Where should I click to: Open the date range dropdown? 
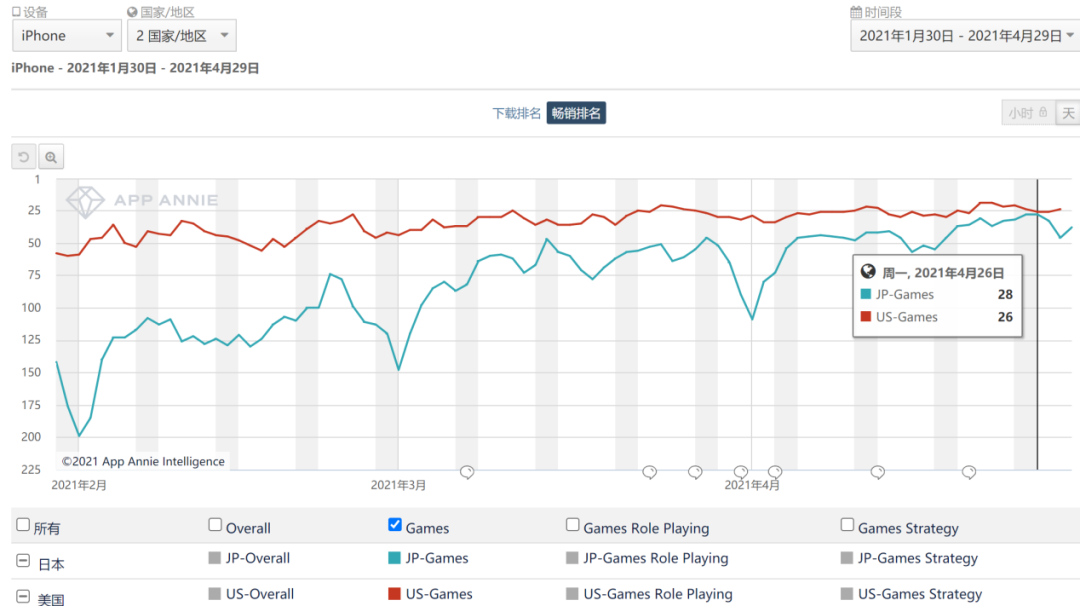tap(965, 35)
